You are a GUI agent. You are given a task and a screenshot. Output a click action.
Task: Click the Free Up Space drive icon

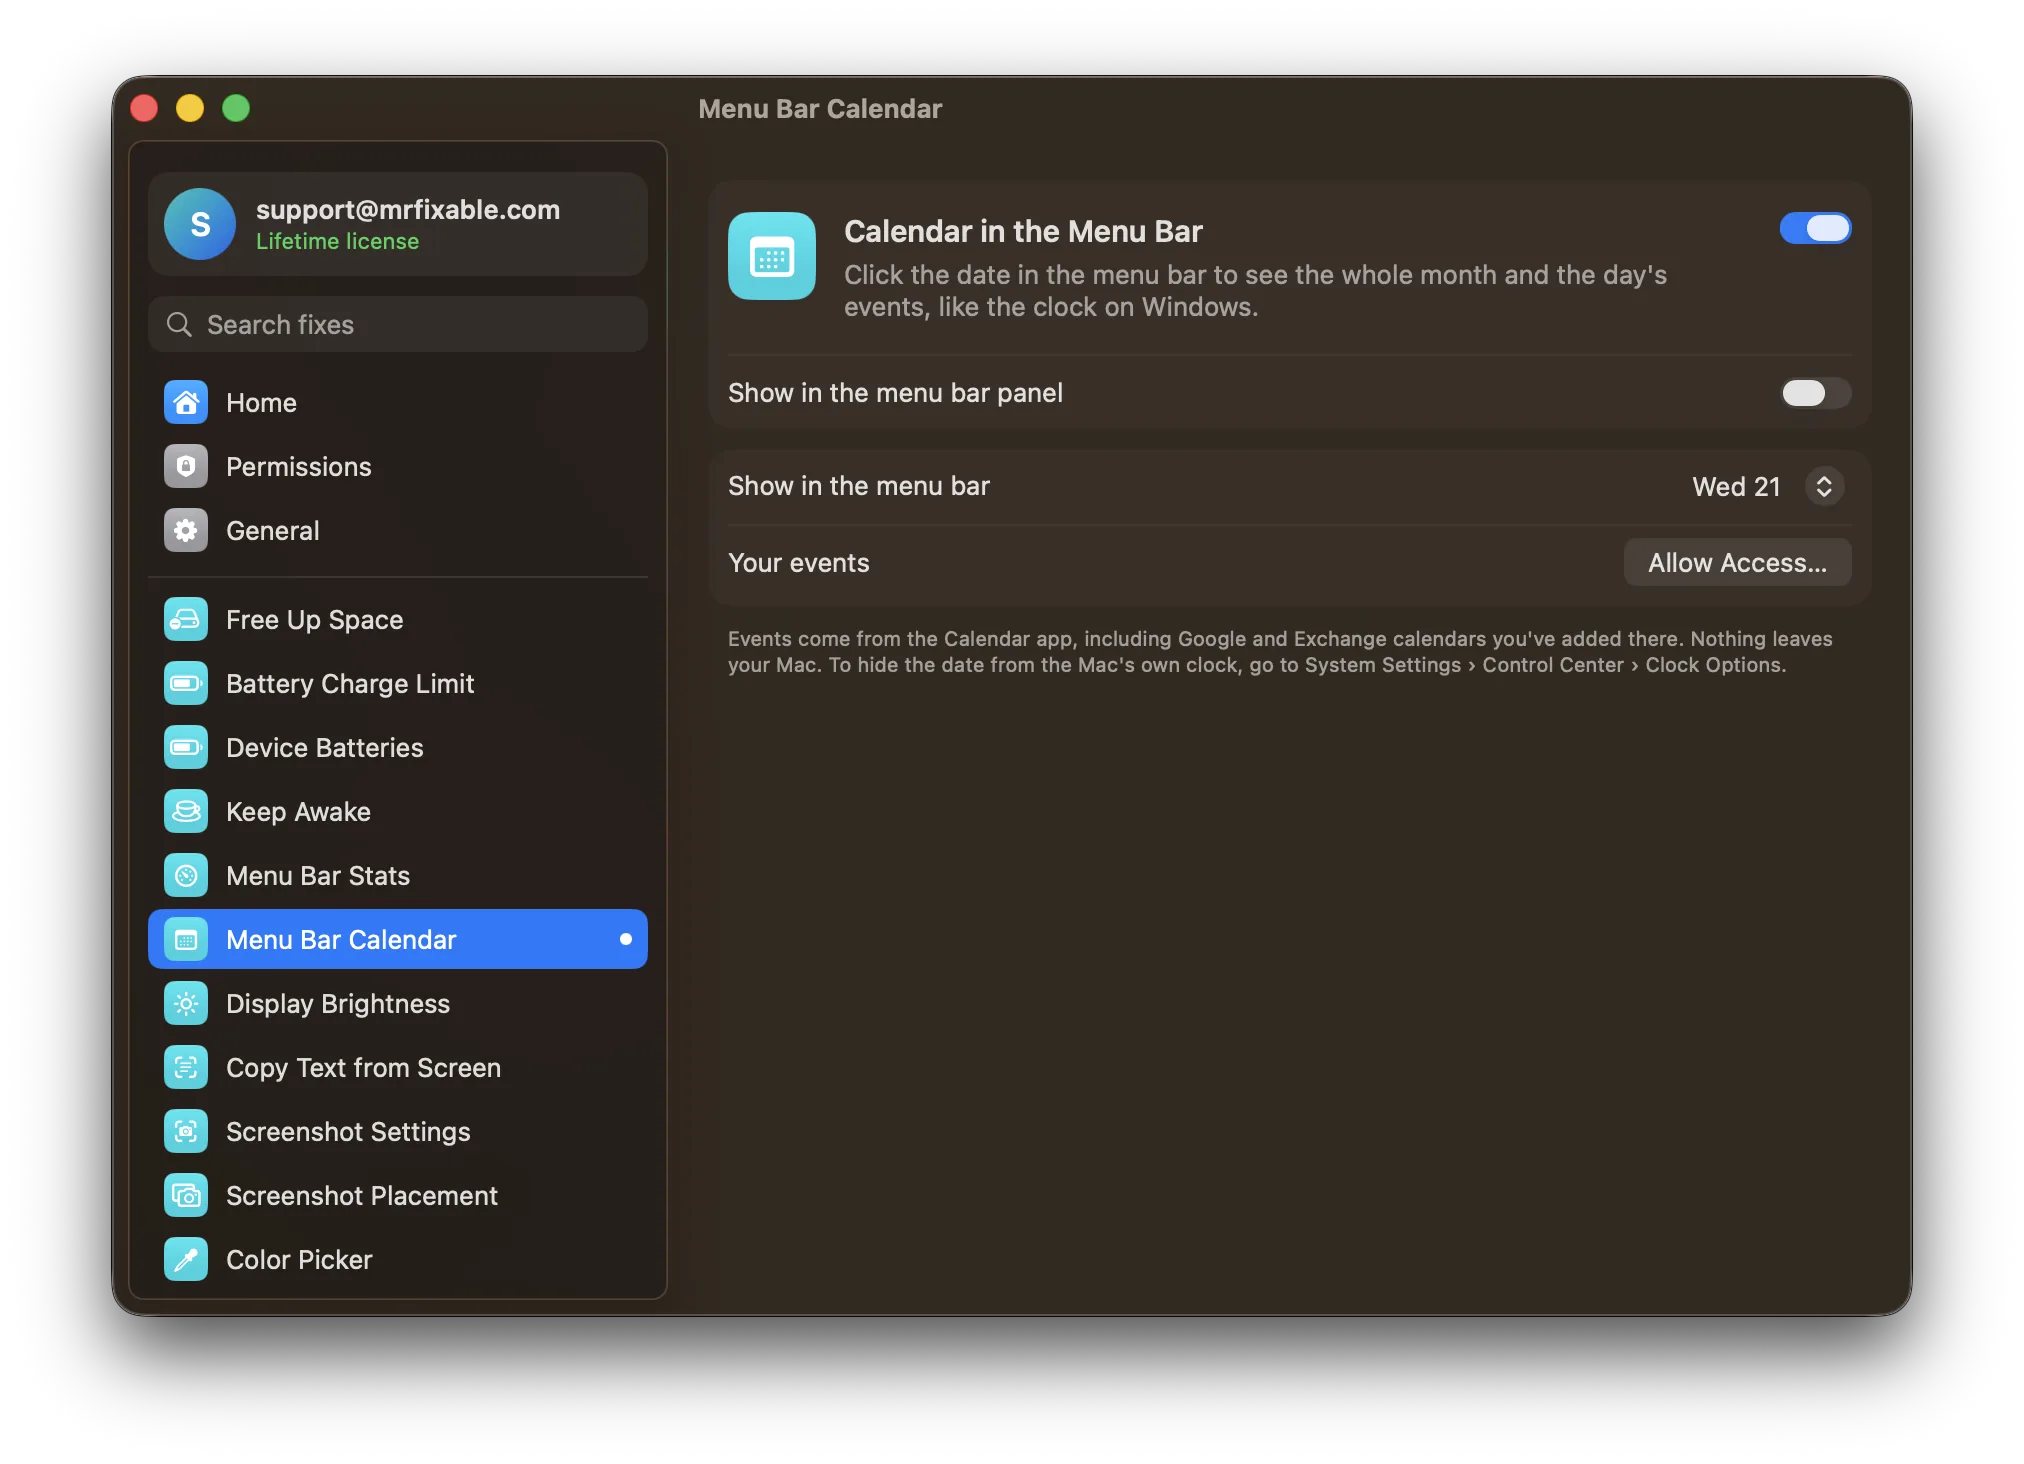click(x=186, y=619)
